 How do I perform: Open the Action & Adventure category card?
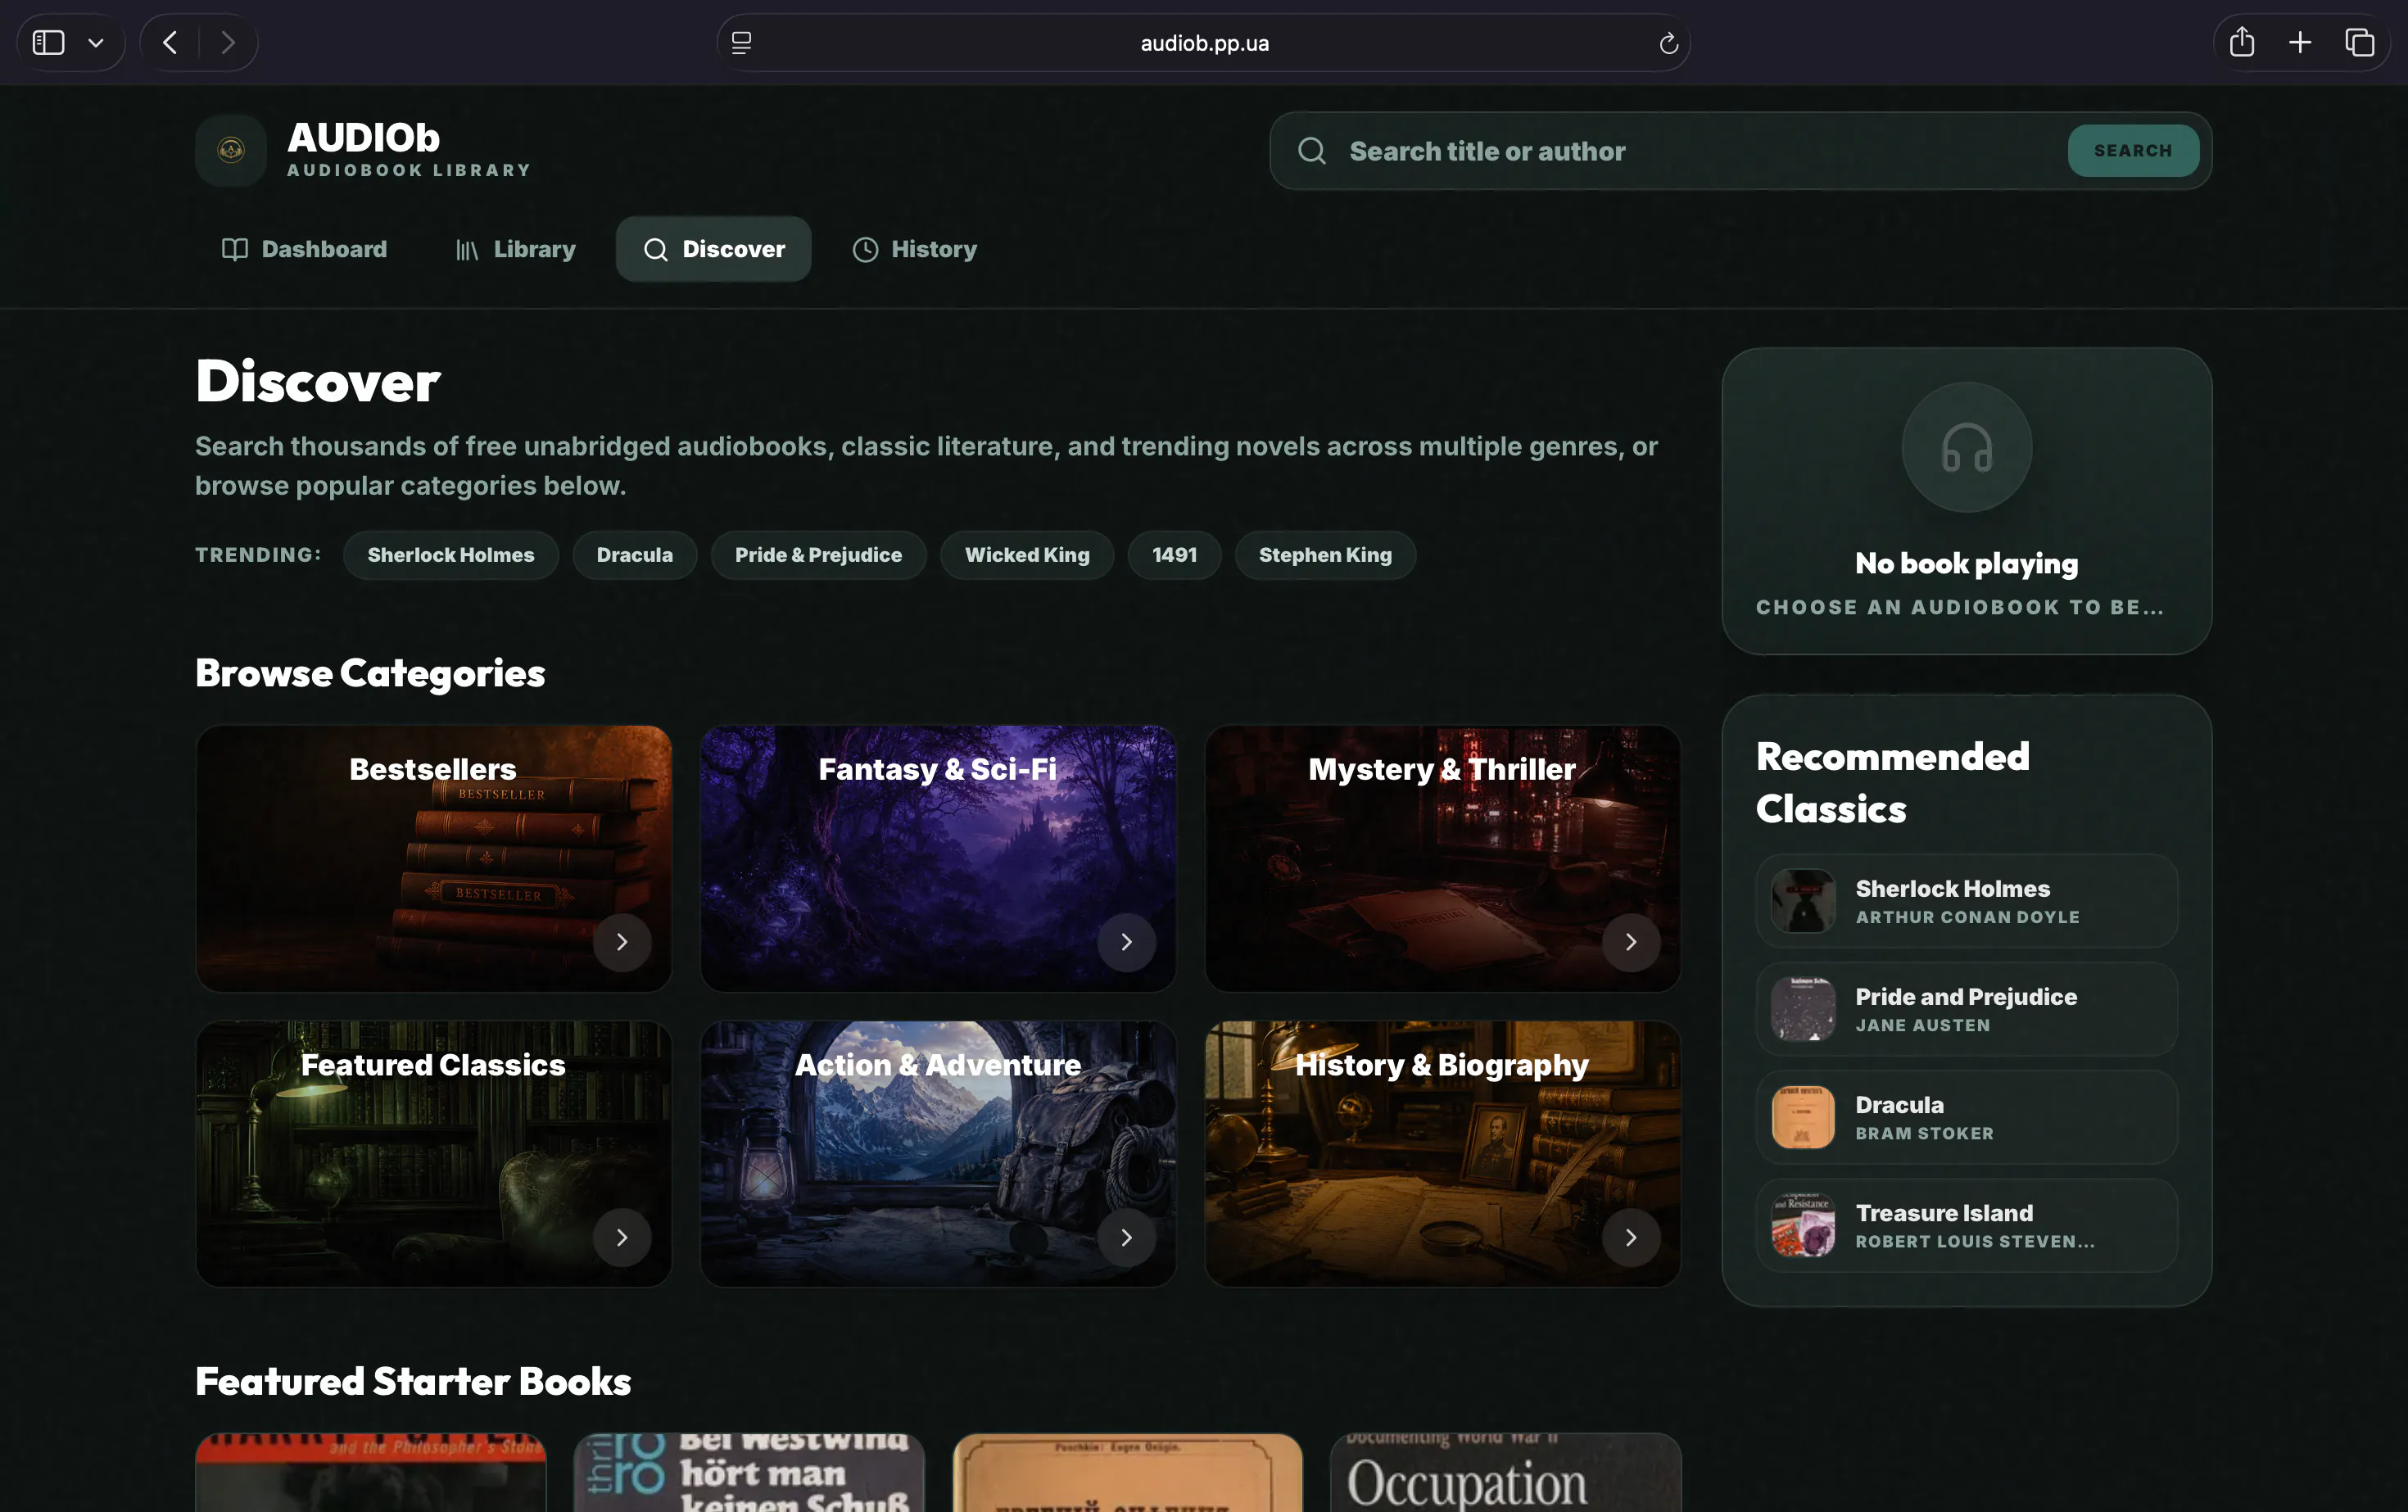[x=938, y=1153]
